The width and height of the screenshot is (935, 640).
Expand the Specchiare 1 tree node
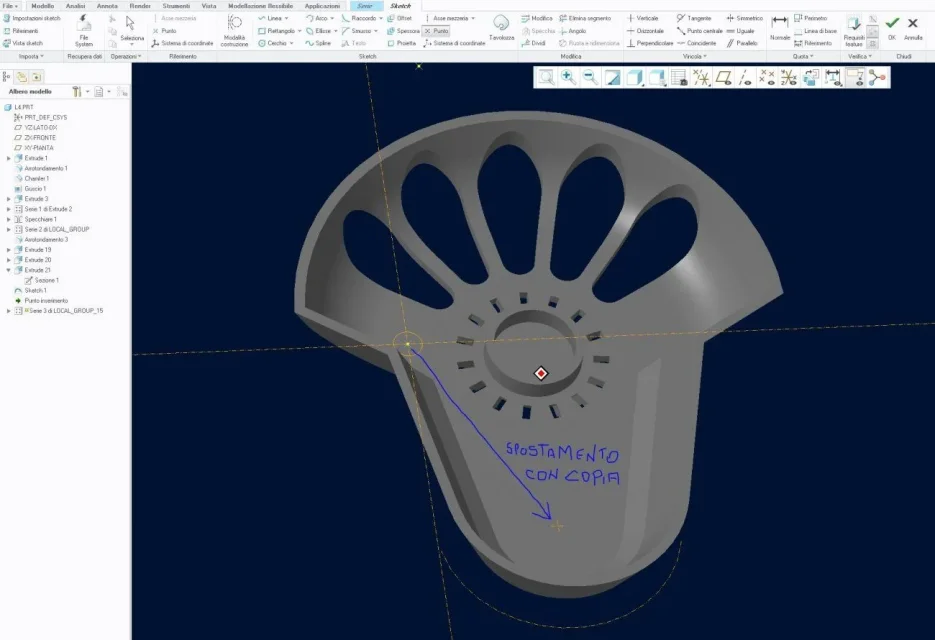8,219
